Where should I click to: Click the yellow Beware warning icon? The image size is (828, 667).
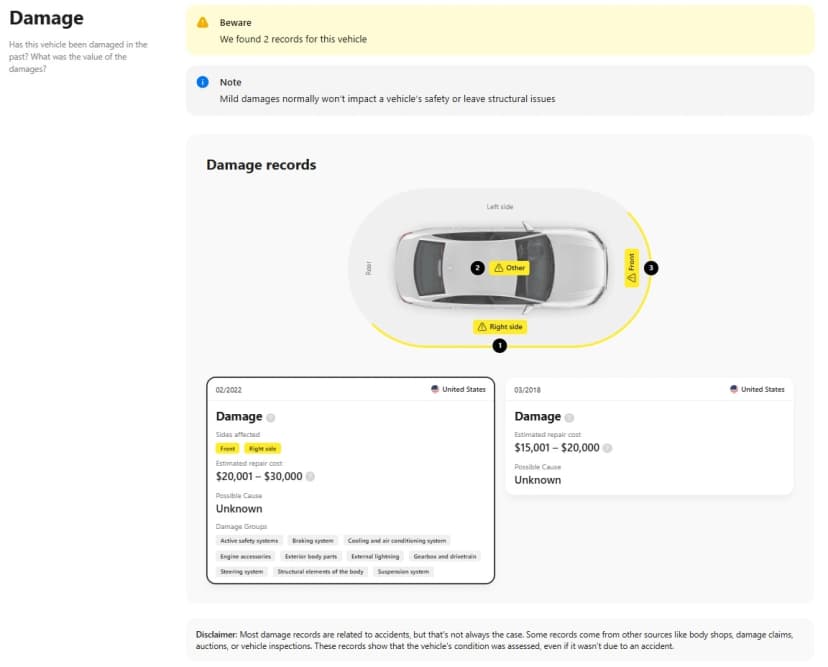(x=203, y=22)
